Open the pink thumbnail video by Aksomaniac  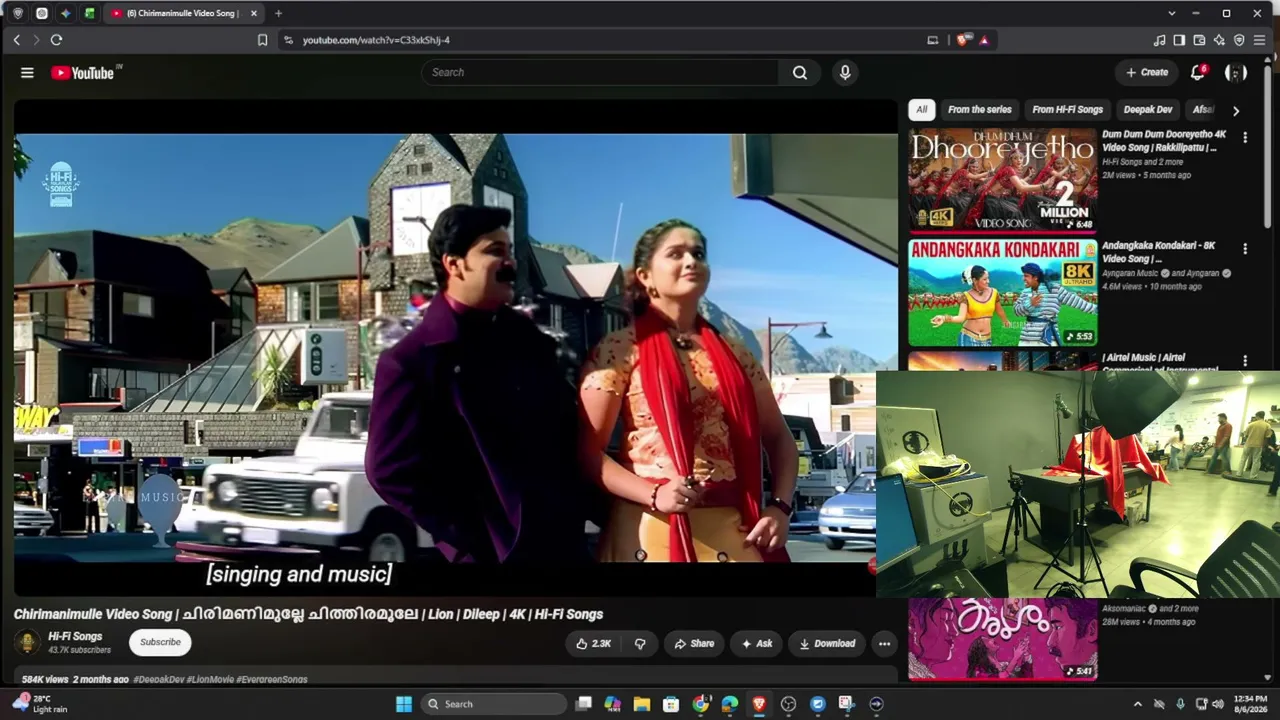click(1003, 639)
